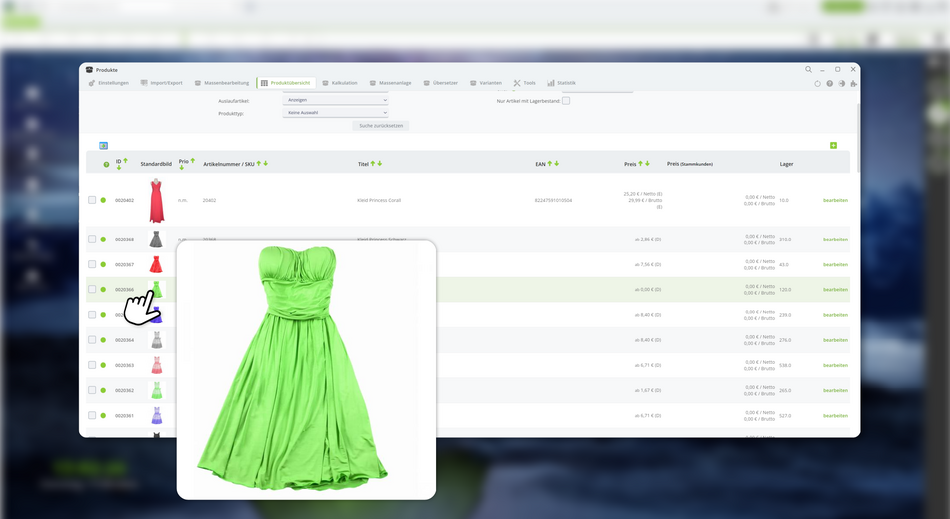Image resolution: width=950 pixels, height=519 pixels.
Task: Tick checkbox for product 0020402
Action: pos(92,200)
